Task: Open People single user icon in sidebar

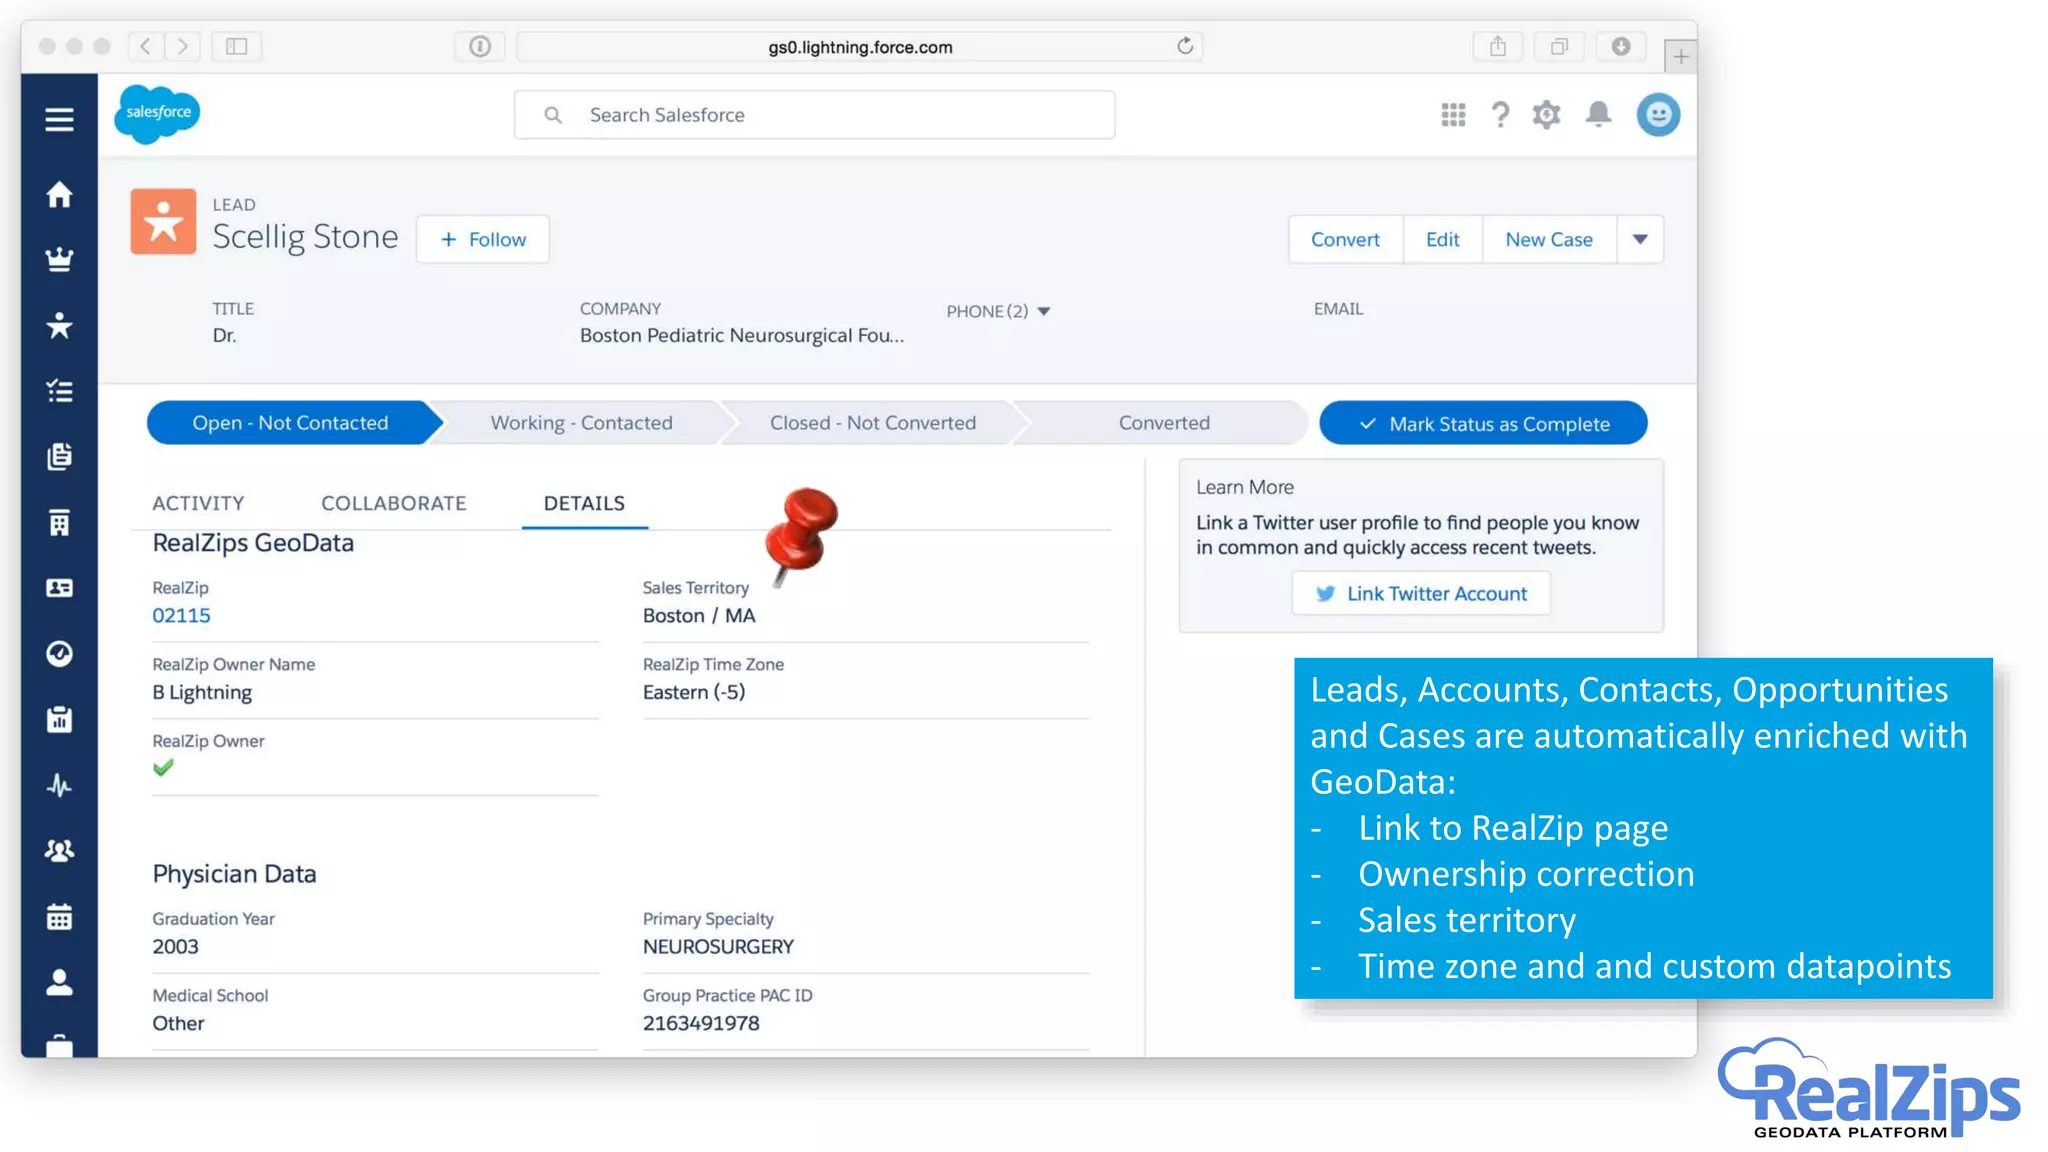Action: [59, 982]
